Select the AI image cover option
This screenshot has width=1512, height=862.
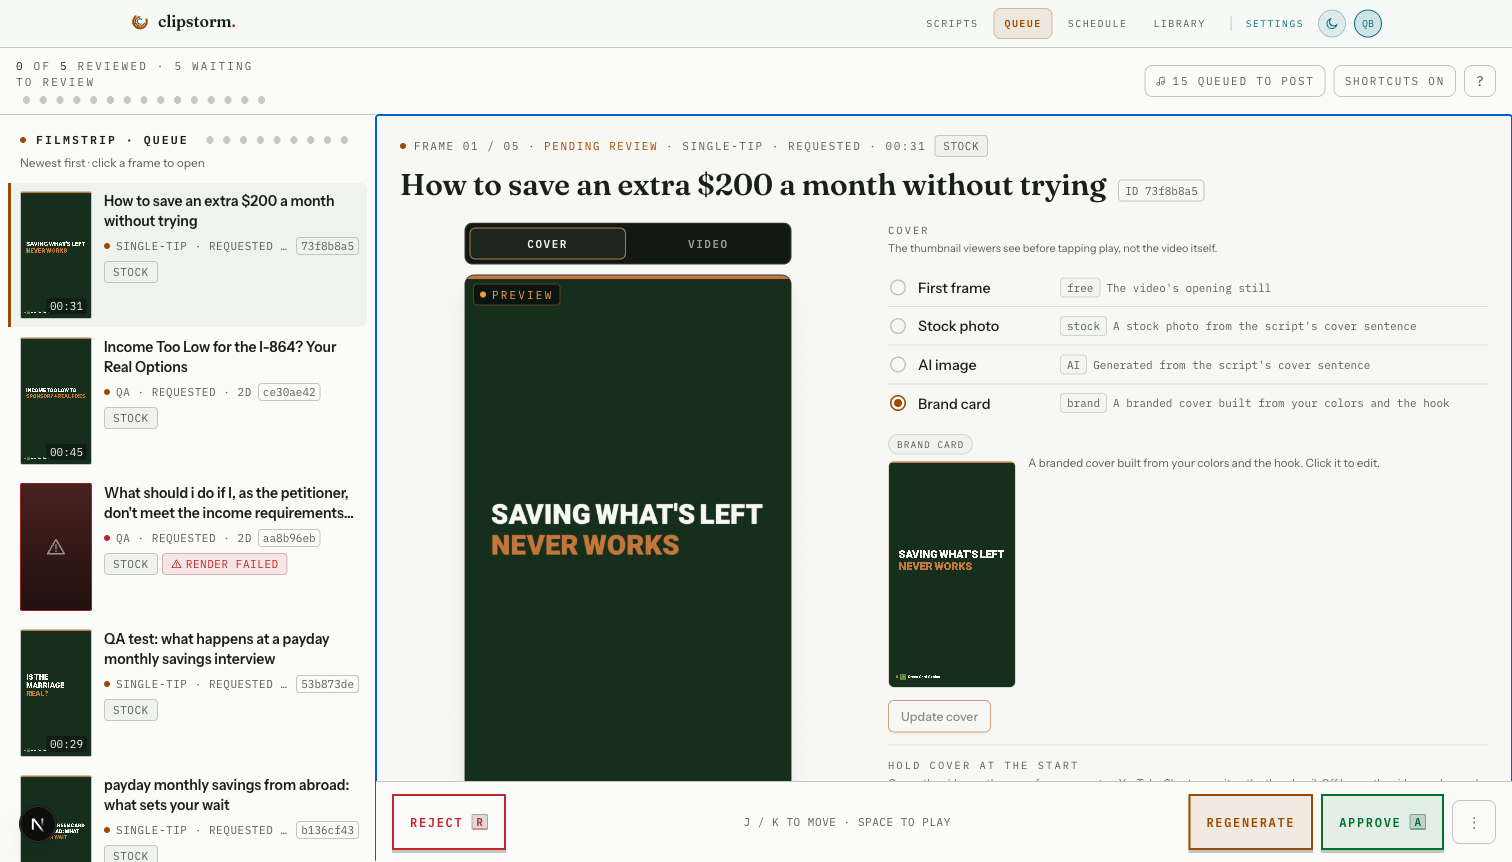[x=898, y=365]
